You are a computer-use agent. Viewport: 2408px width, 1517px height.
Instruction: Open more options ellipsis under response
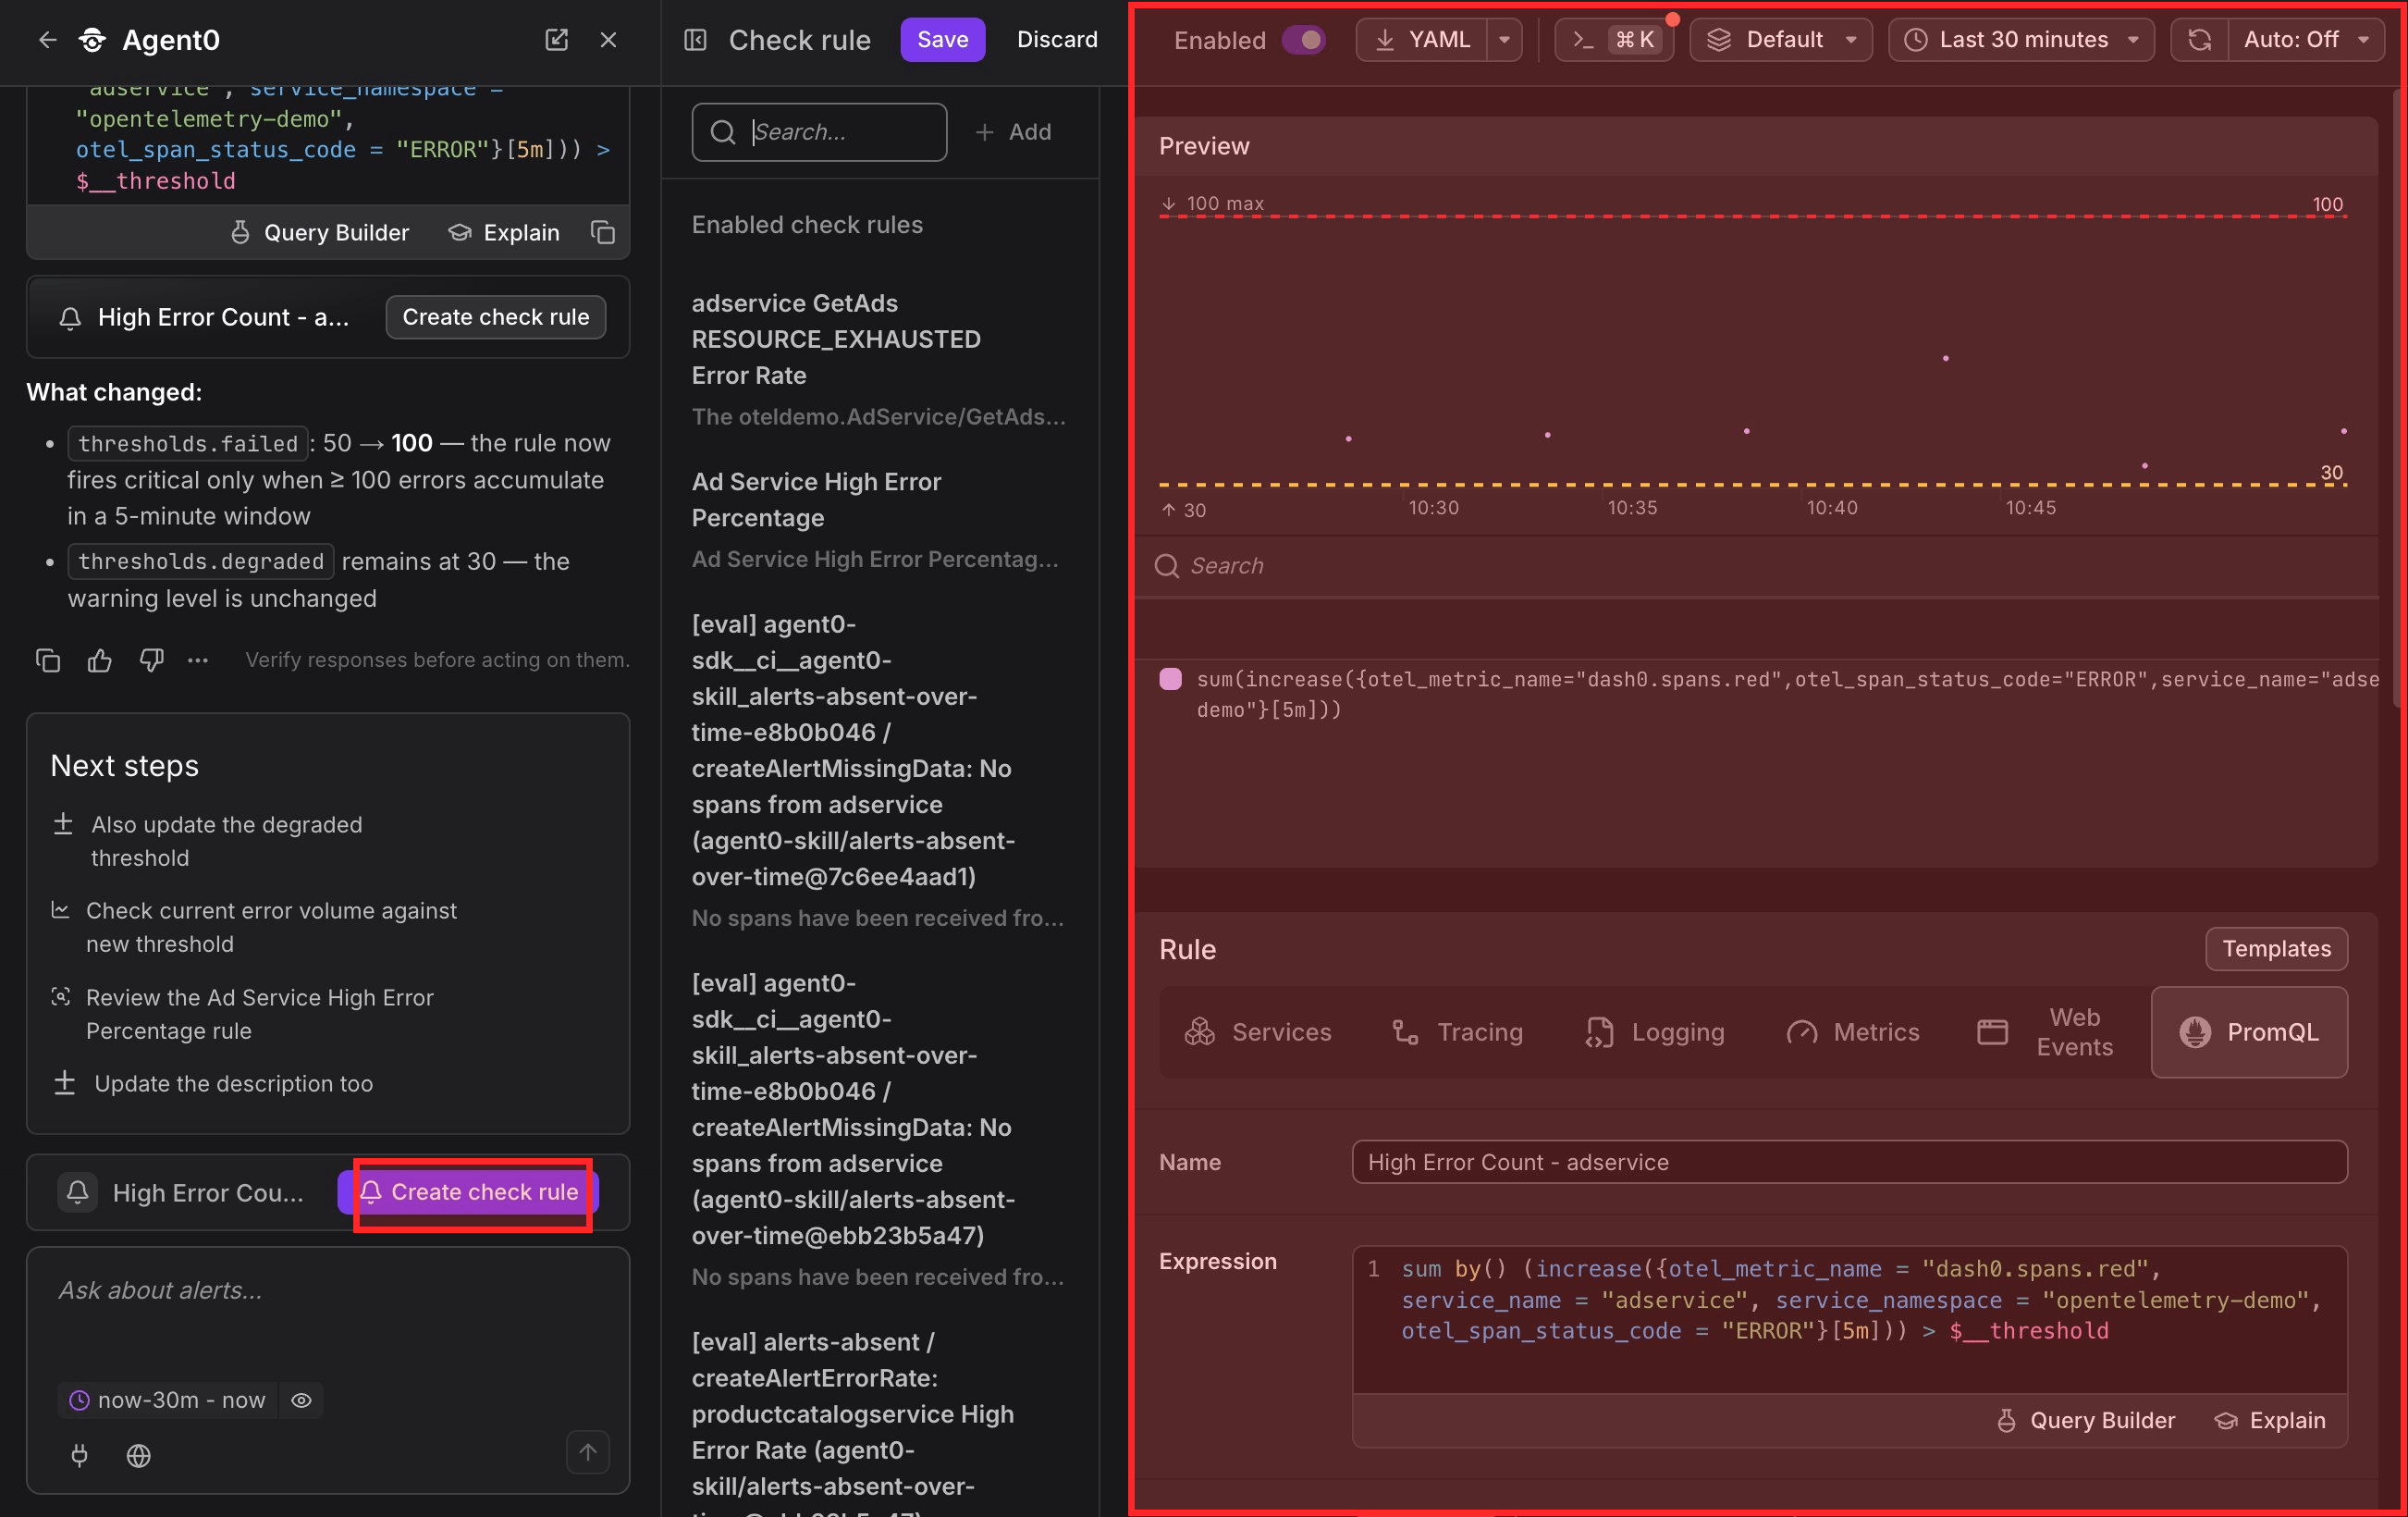(x=198, y=660)
